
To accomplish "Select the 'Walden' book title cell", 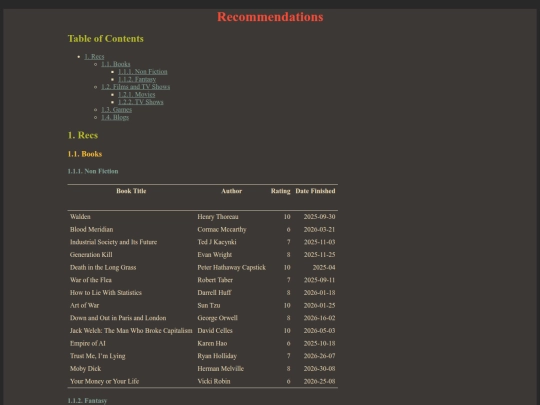I will point(80,217).
